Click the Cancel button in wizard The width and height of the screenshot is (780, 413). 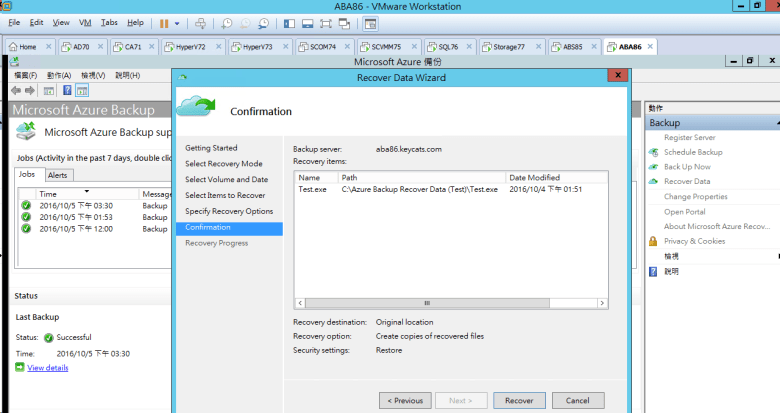(x=577, y=400)
